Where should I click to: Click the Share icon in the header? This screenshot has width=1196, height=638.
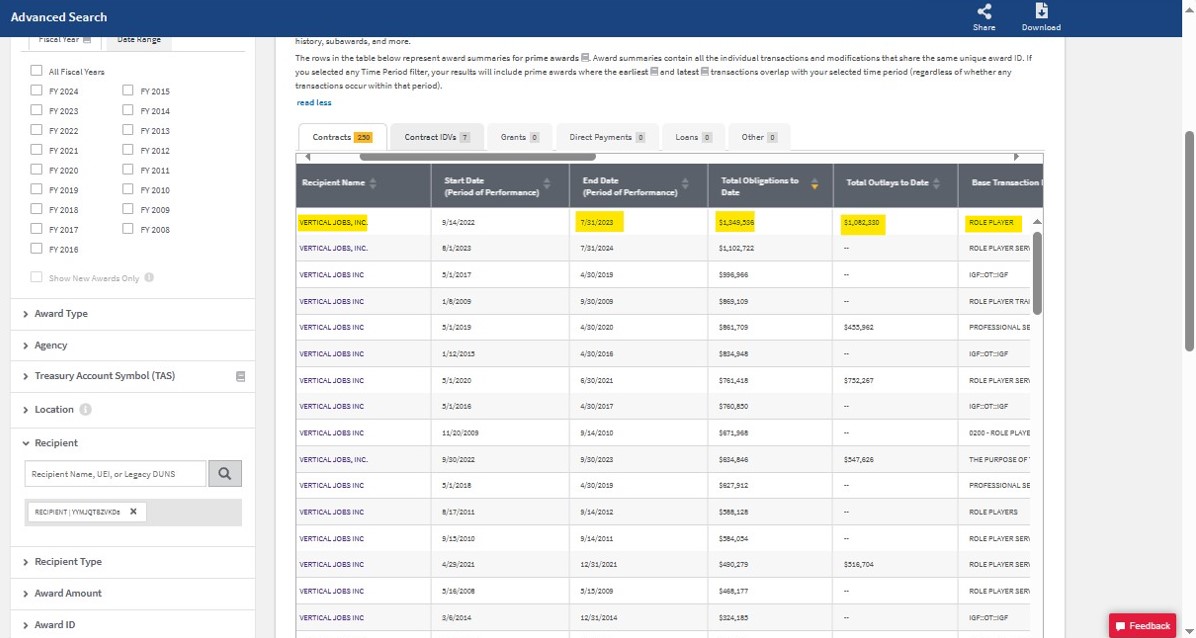pyautogui.click(x=984, y=11)
